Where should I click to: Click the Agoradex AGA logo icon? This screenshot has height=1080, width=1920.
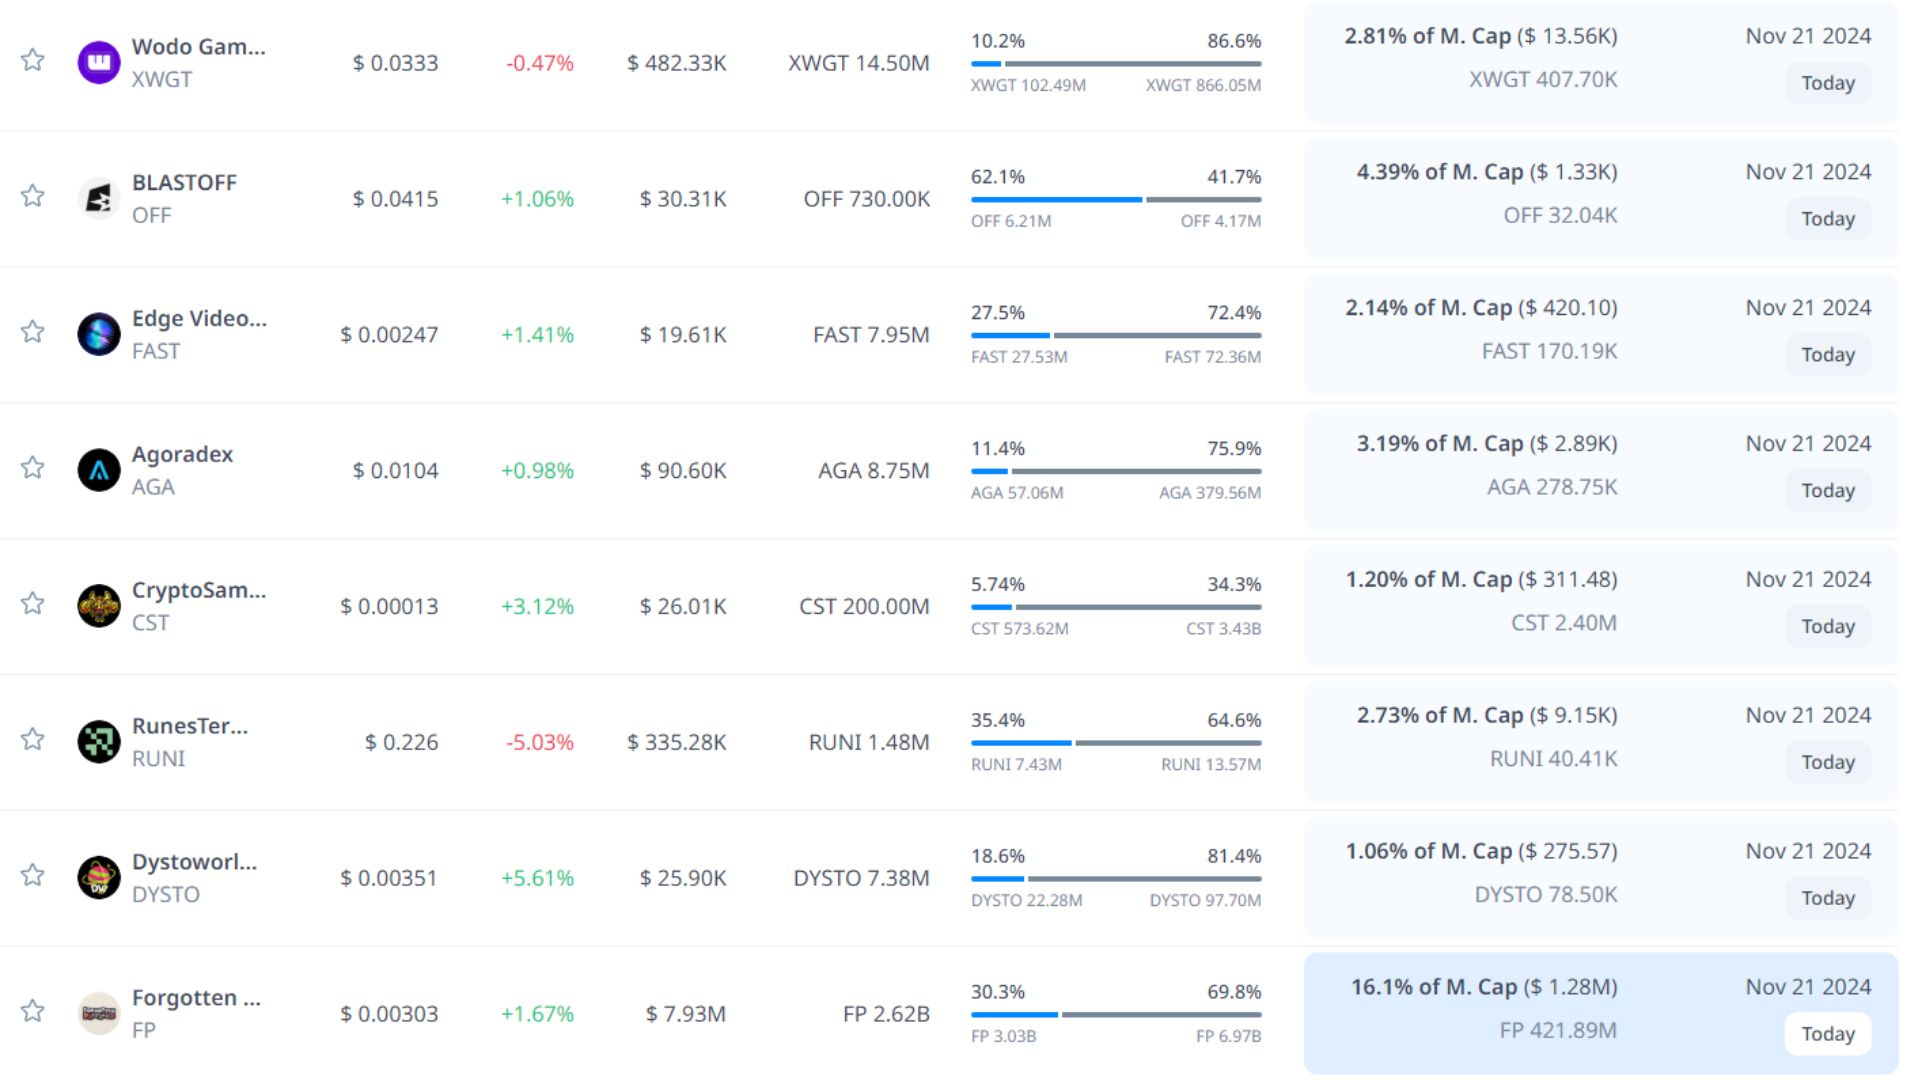point(99,470)
